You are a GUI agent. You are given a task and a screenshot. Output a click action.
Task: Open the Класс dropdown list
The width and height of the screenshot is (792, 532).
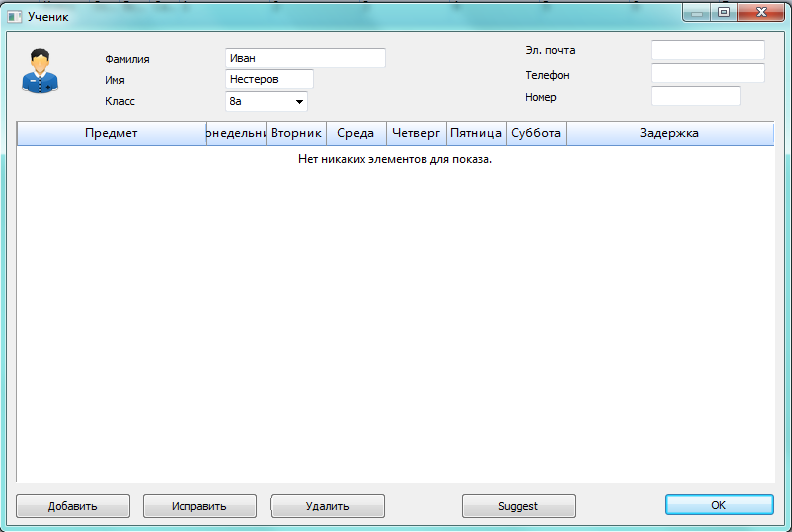298,101
